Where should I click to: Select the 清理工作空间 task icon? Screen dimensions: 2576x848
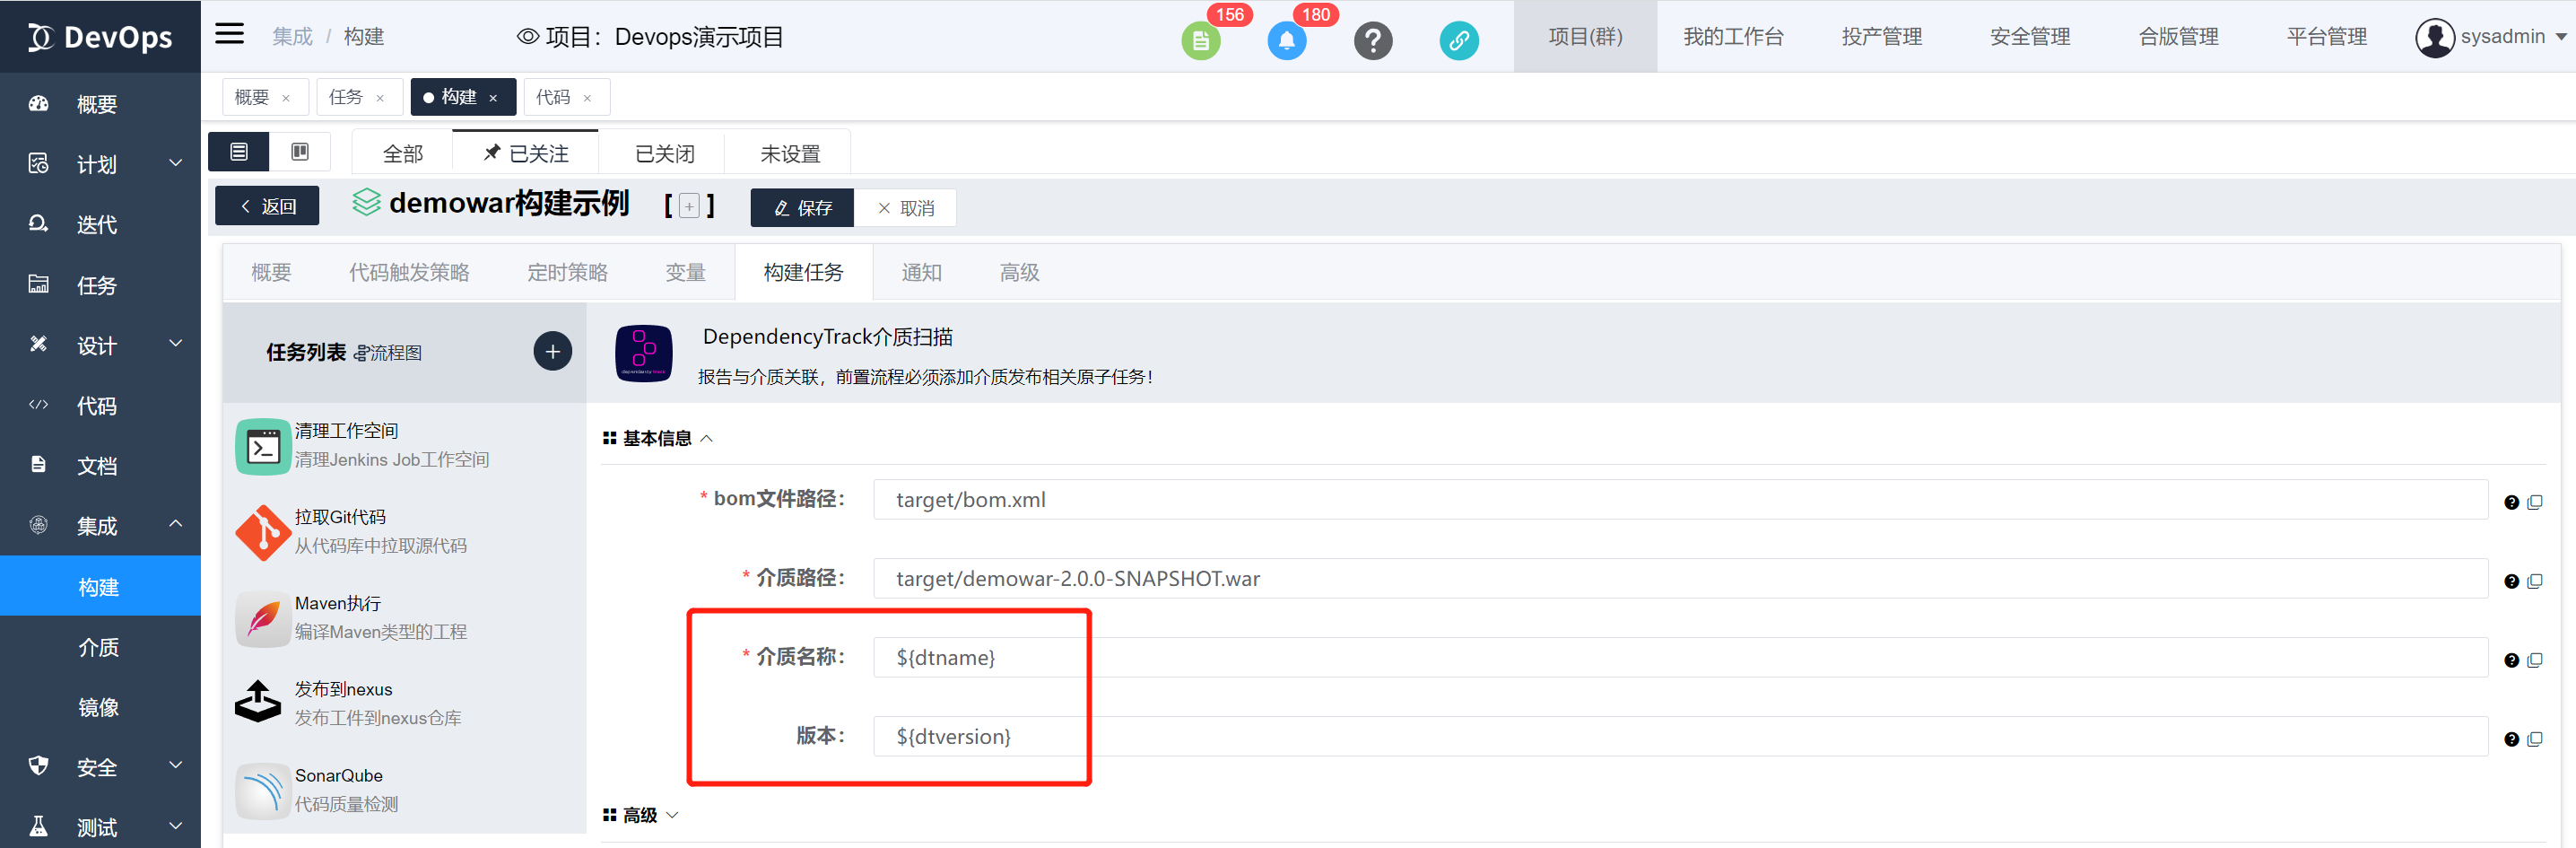pyautogui.click(x=263, y=446)
